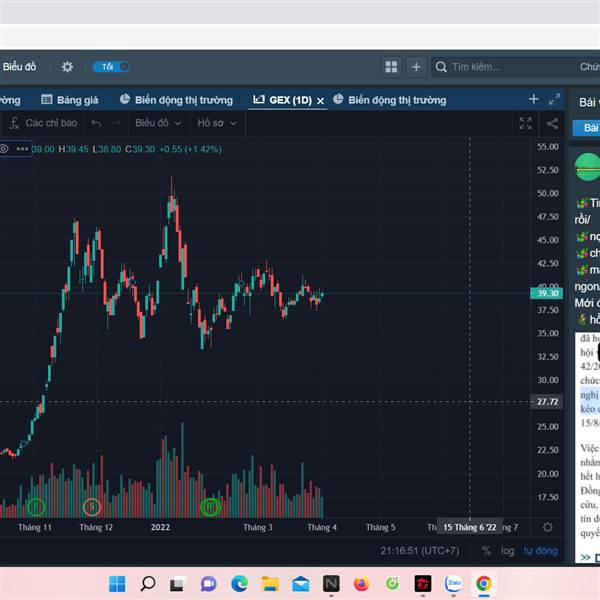Click the 21:16:51 (UTC+7) timezone label
Screen dimensions: 600x600
(419, 551)
